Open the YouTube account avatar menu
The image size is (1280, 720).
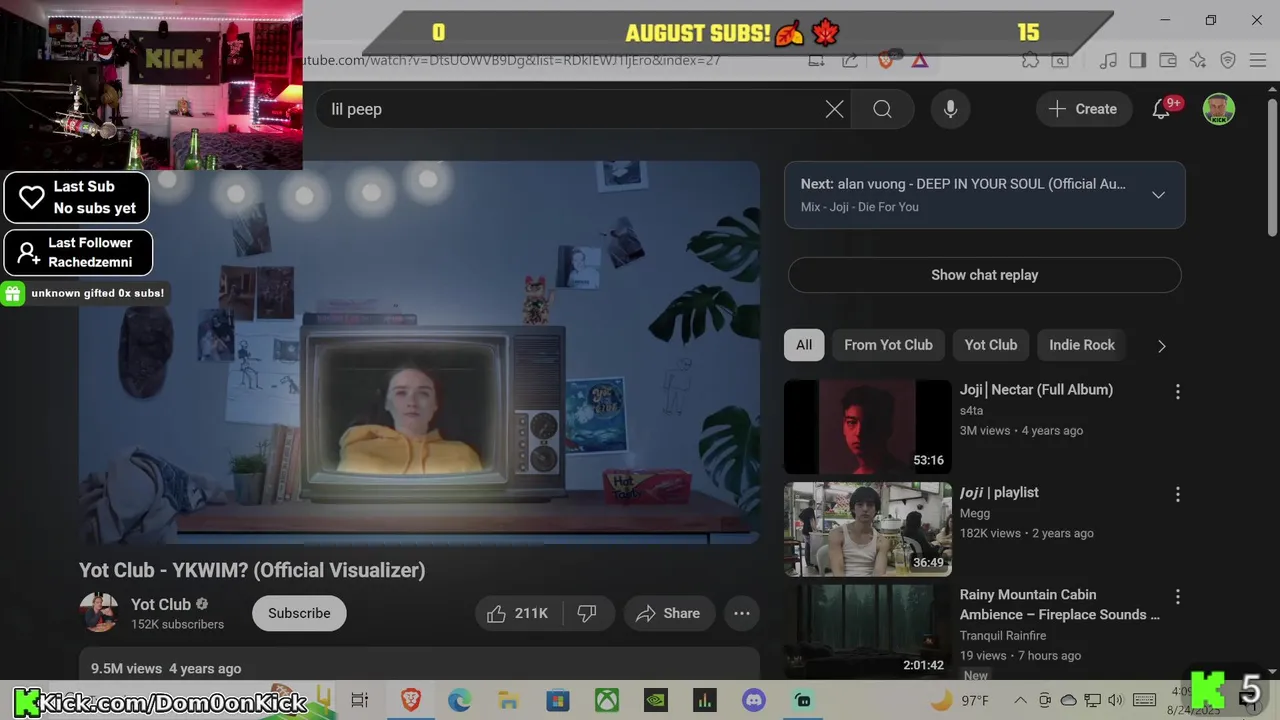point(1218,109)
